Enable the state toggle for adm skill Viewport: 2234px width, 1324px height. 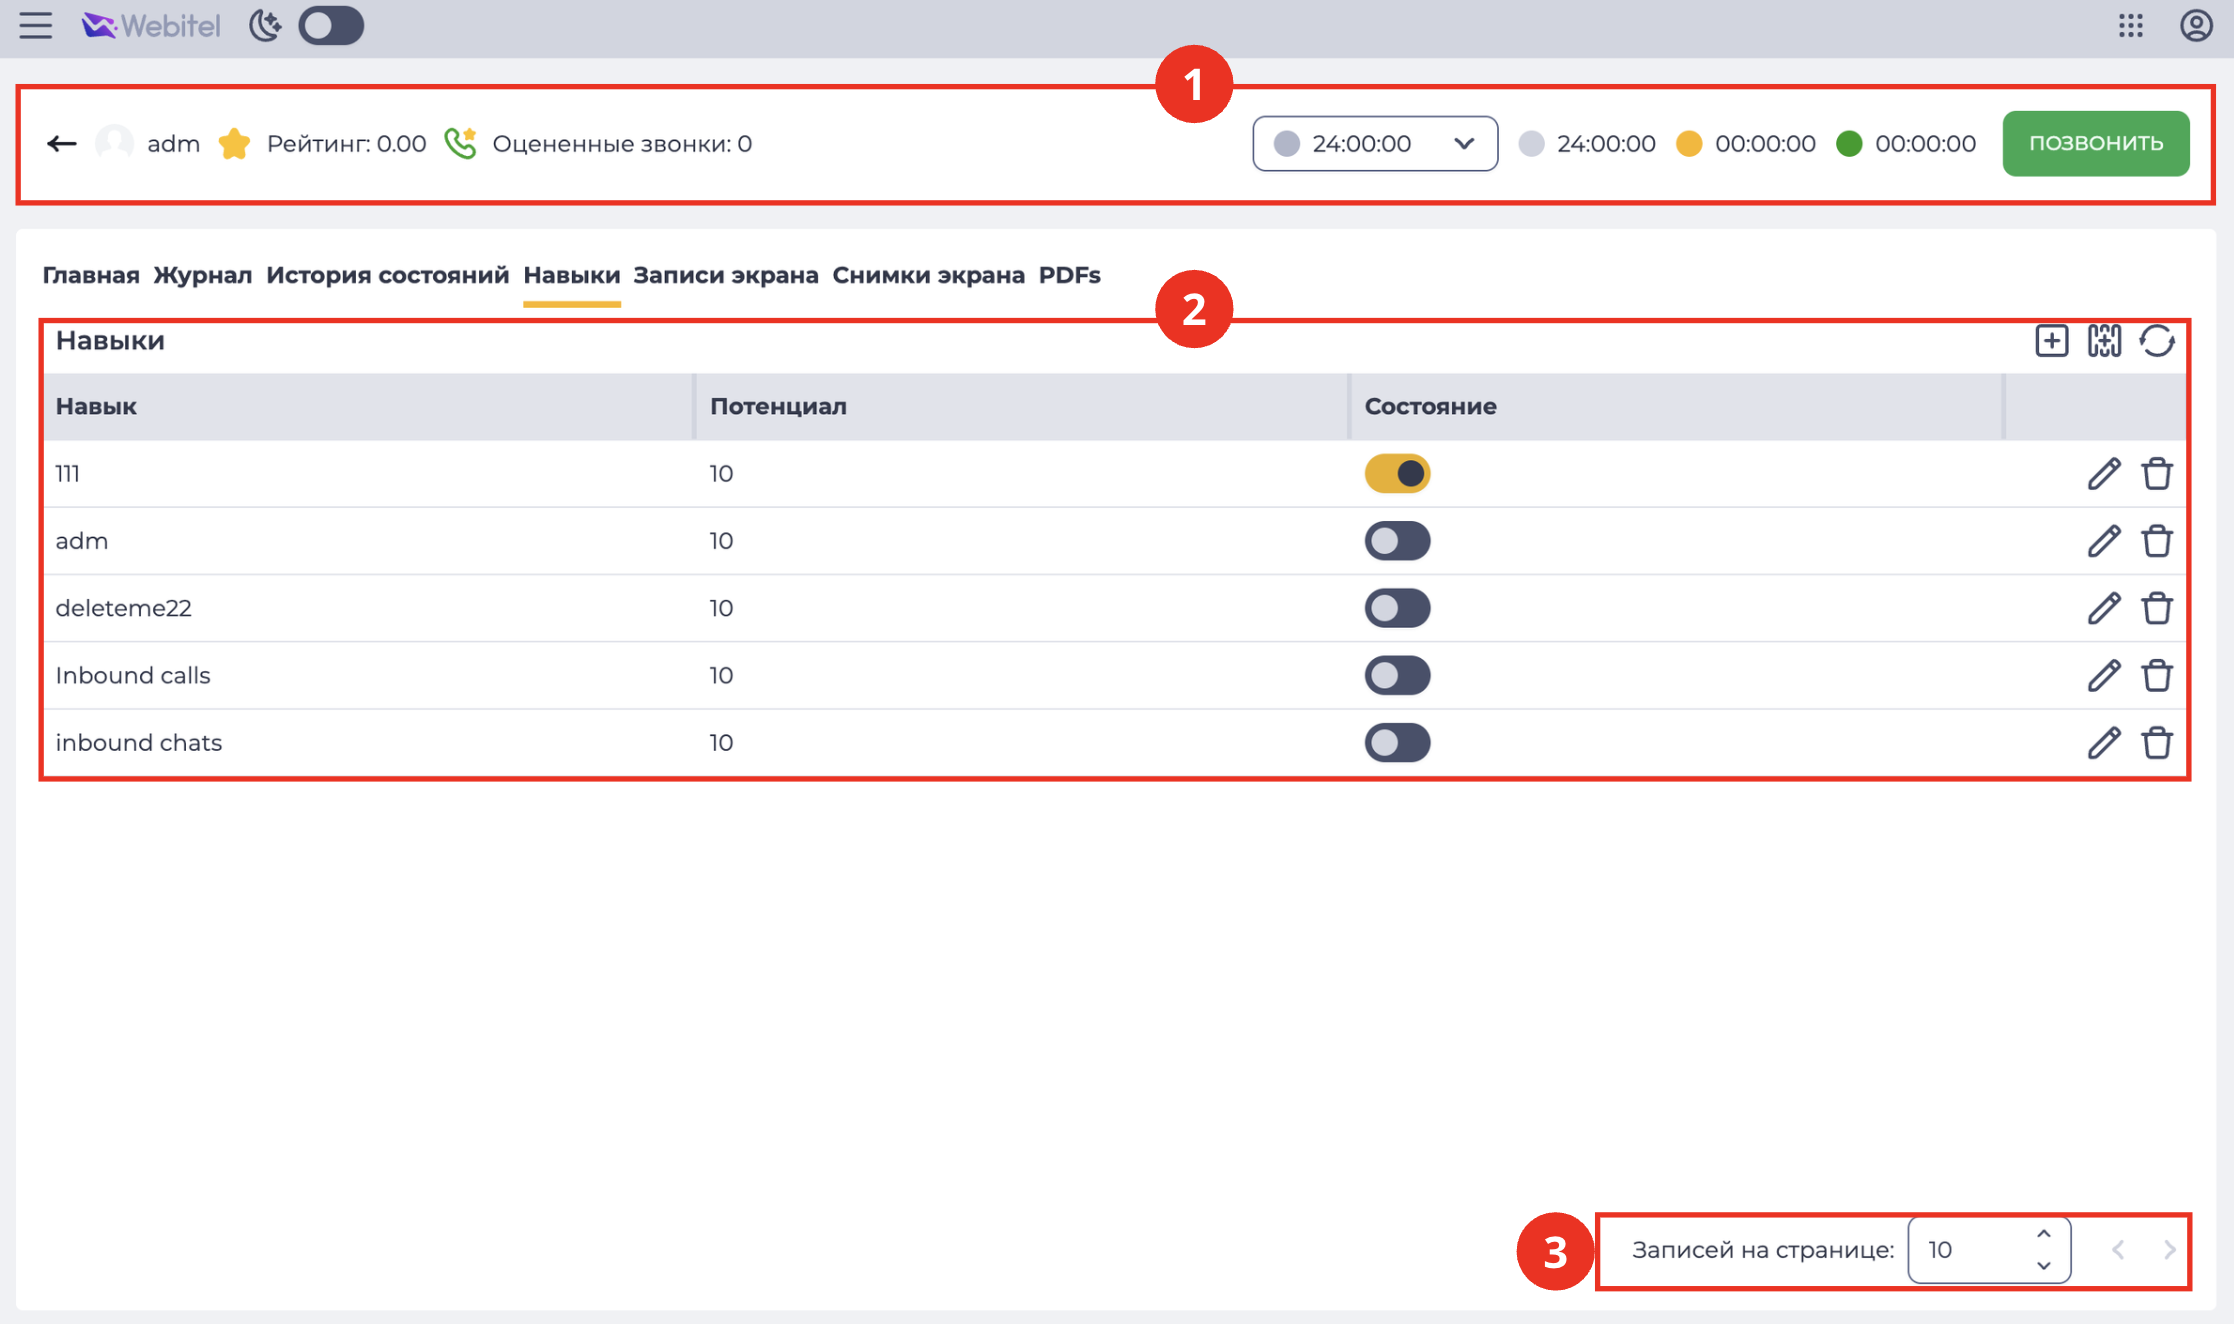(1397, 541)
